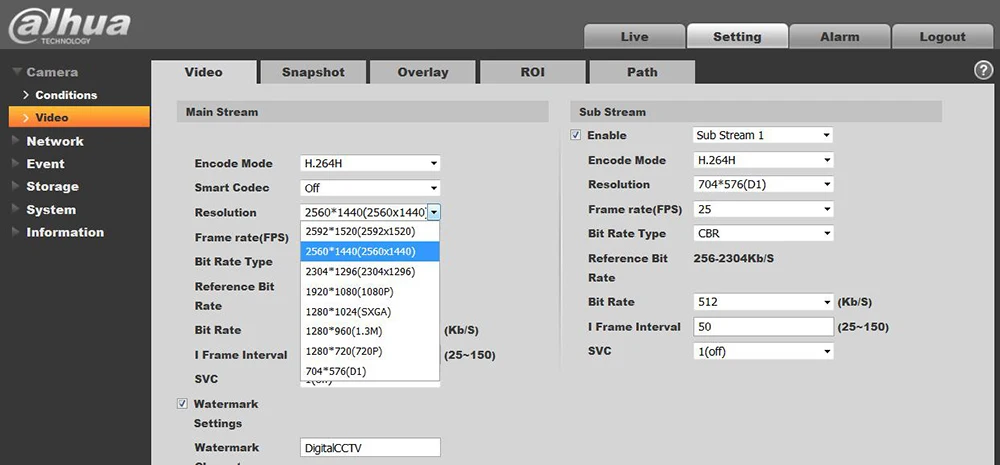Open Sub Stream Bit Rate Type dropdown
This screenshot has height=465, width=1000.
(763, 233)
